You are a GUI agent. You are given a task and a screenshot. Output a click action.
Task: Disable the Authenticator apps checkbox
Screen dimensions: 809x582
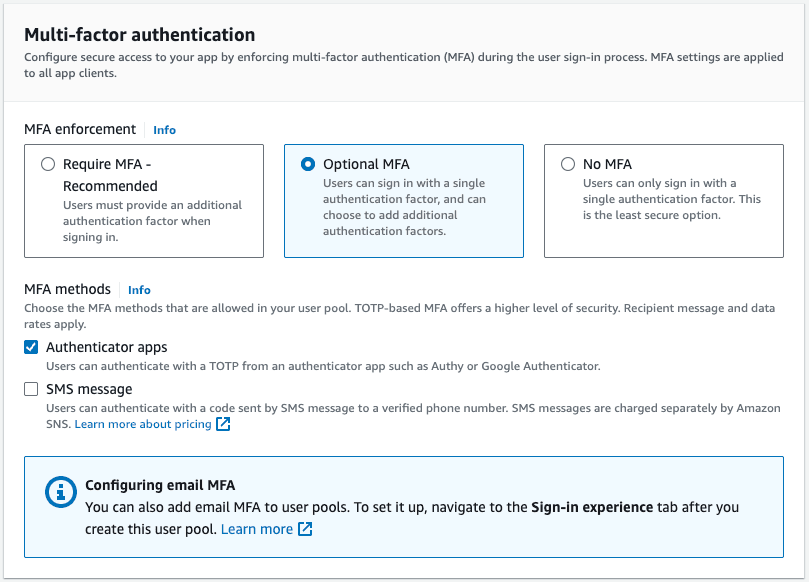31,345
